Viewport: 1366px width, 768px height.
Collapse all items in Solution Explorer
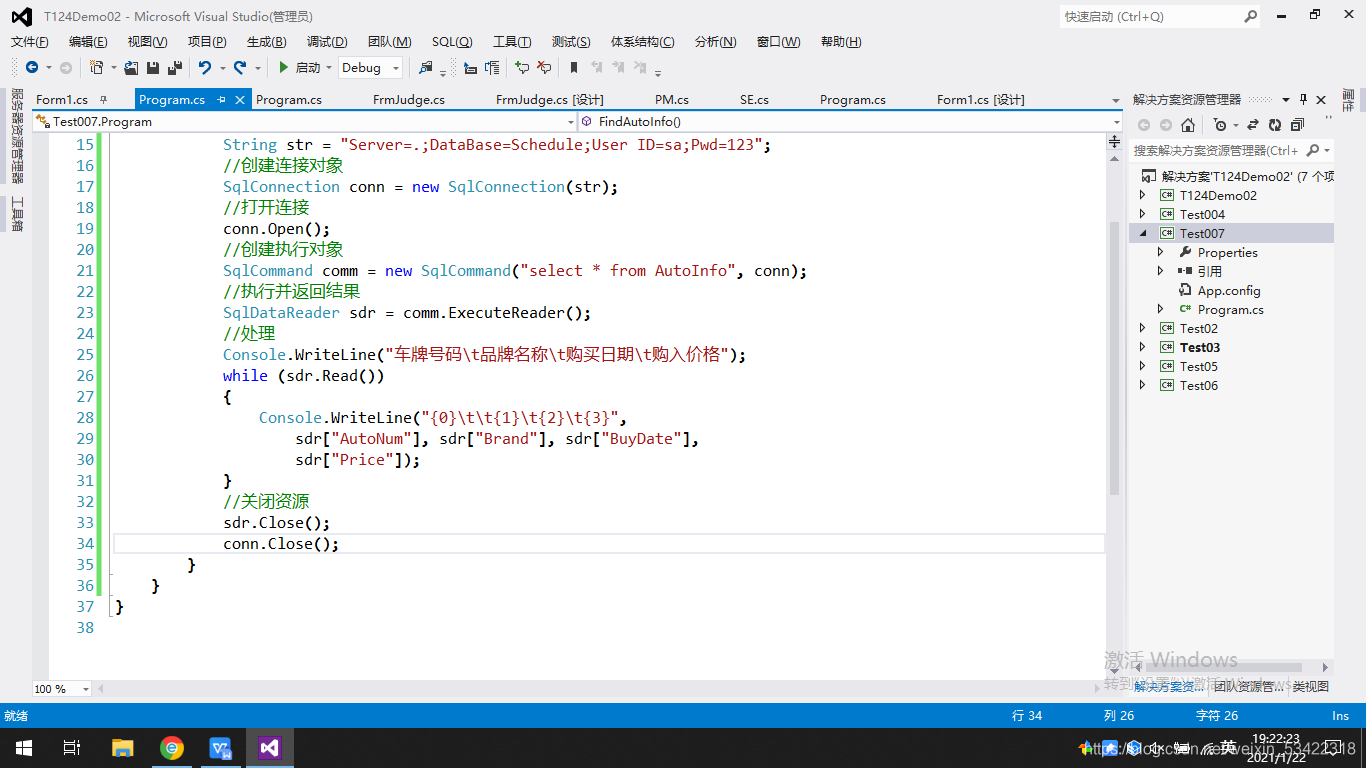(x=1297, y=125)
